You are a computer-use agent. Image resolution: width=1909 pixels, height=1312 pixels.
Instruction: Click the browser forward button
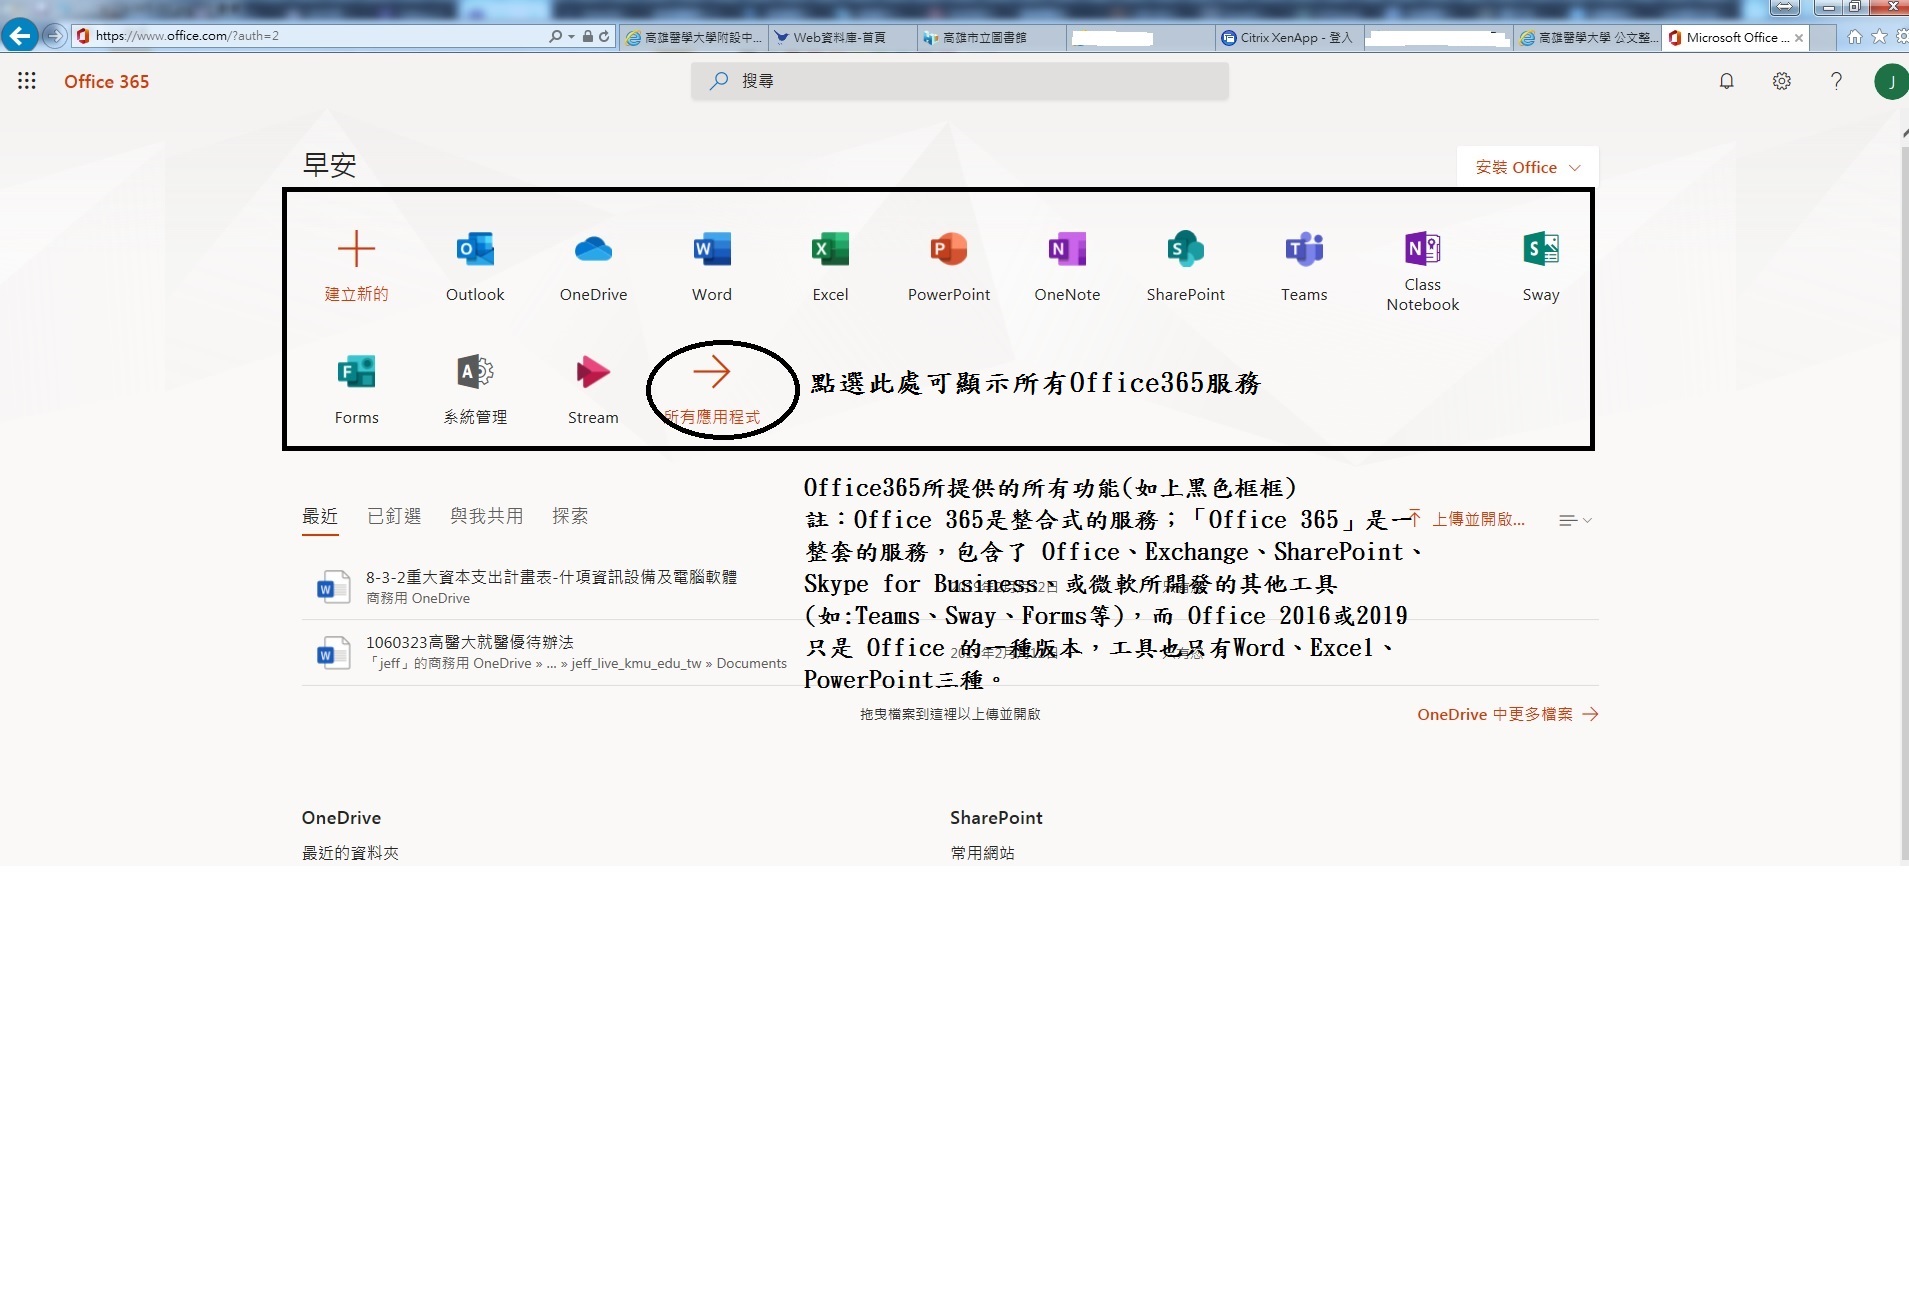pyautogui.click(x=54, y=36)
